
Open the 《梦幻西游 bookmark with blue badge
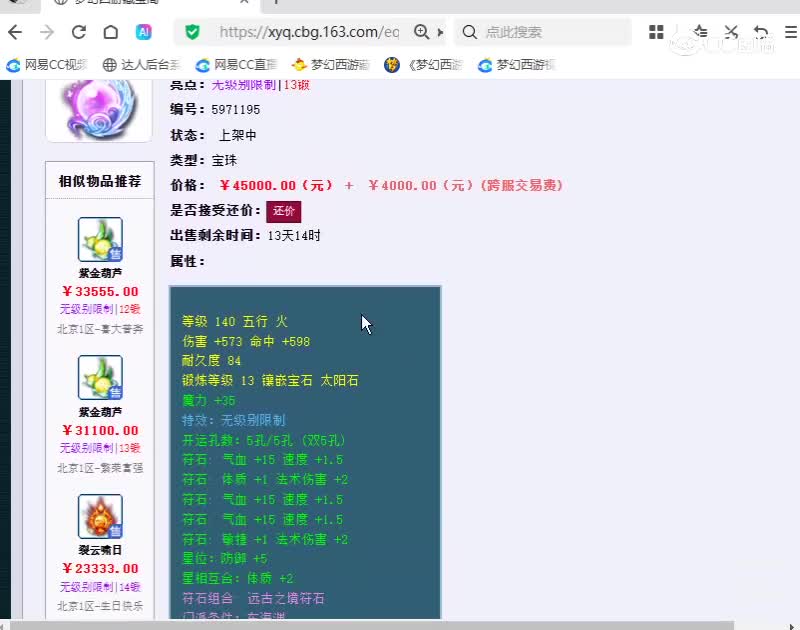pyautogui.click(x=423, y=65)
